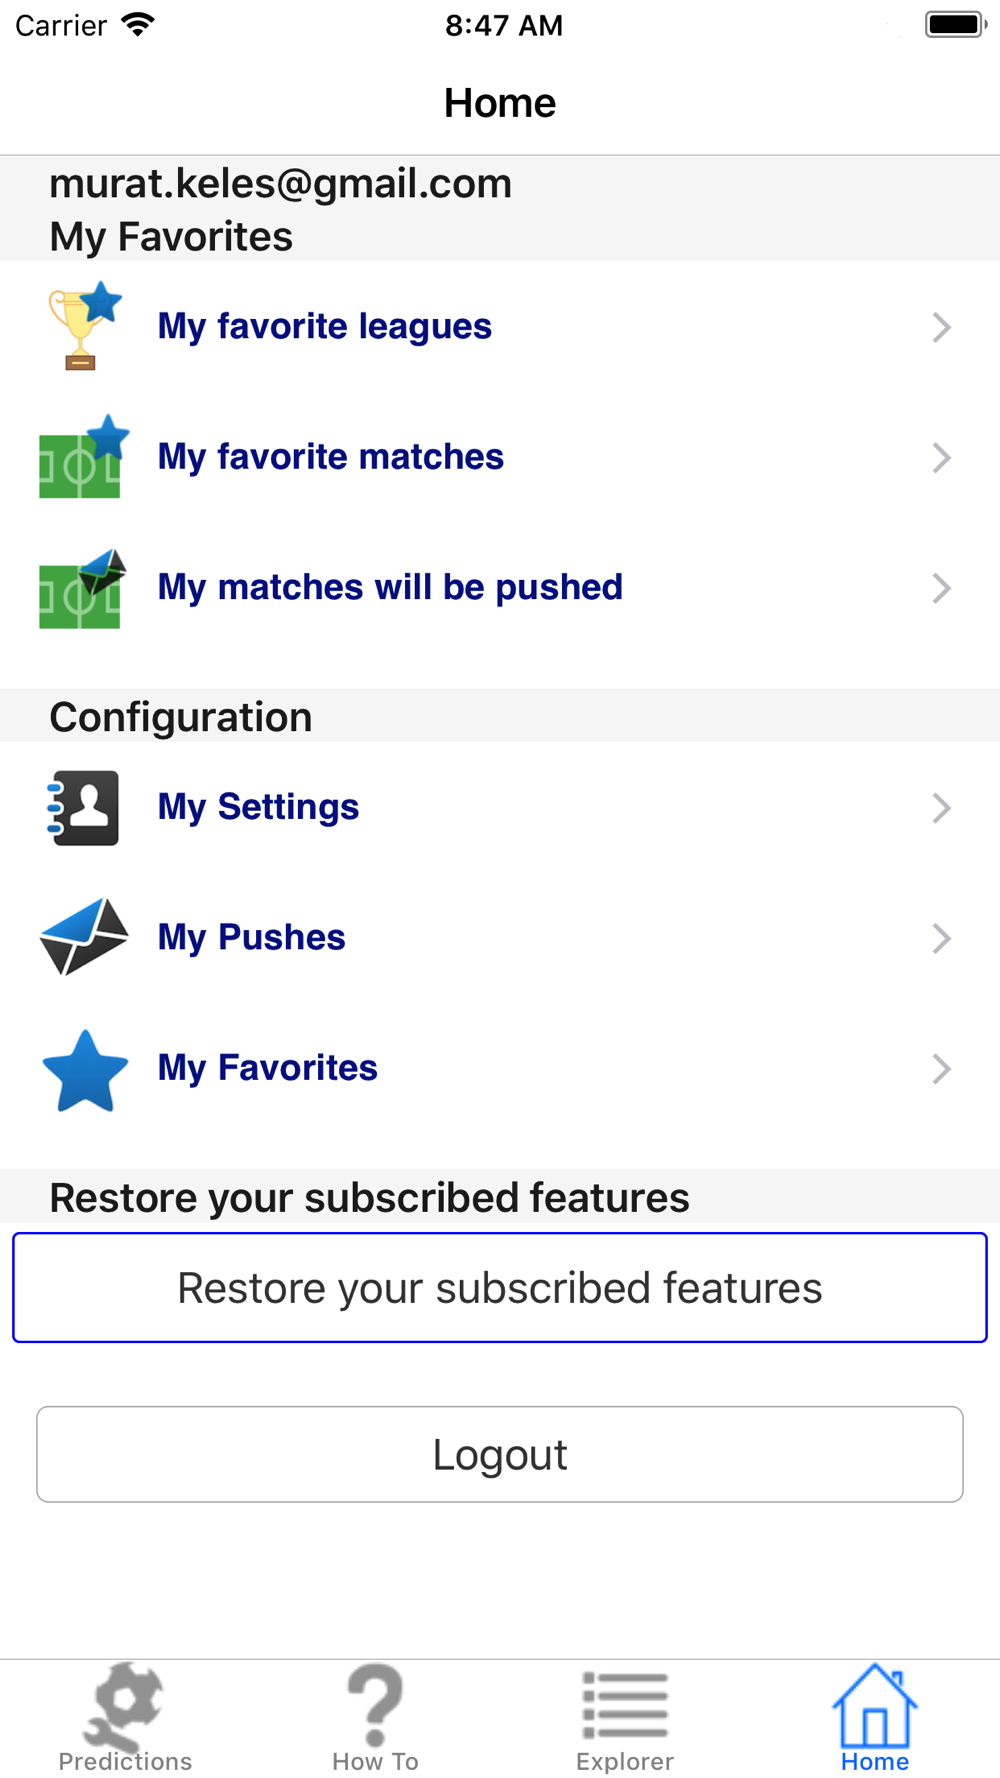Tap the address book icon for My Settings
1000x1778 pixels.
[84, 808]
